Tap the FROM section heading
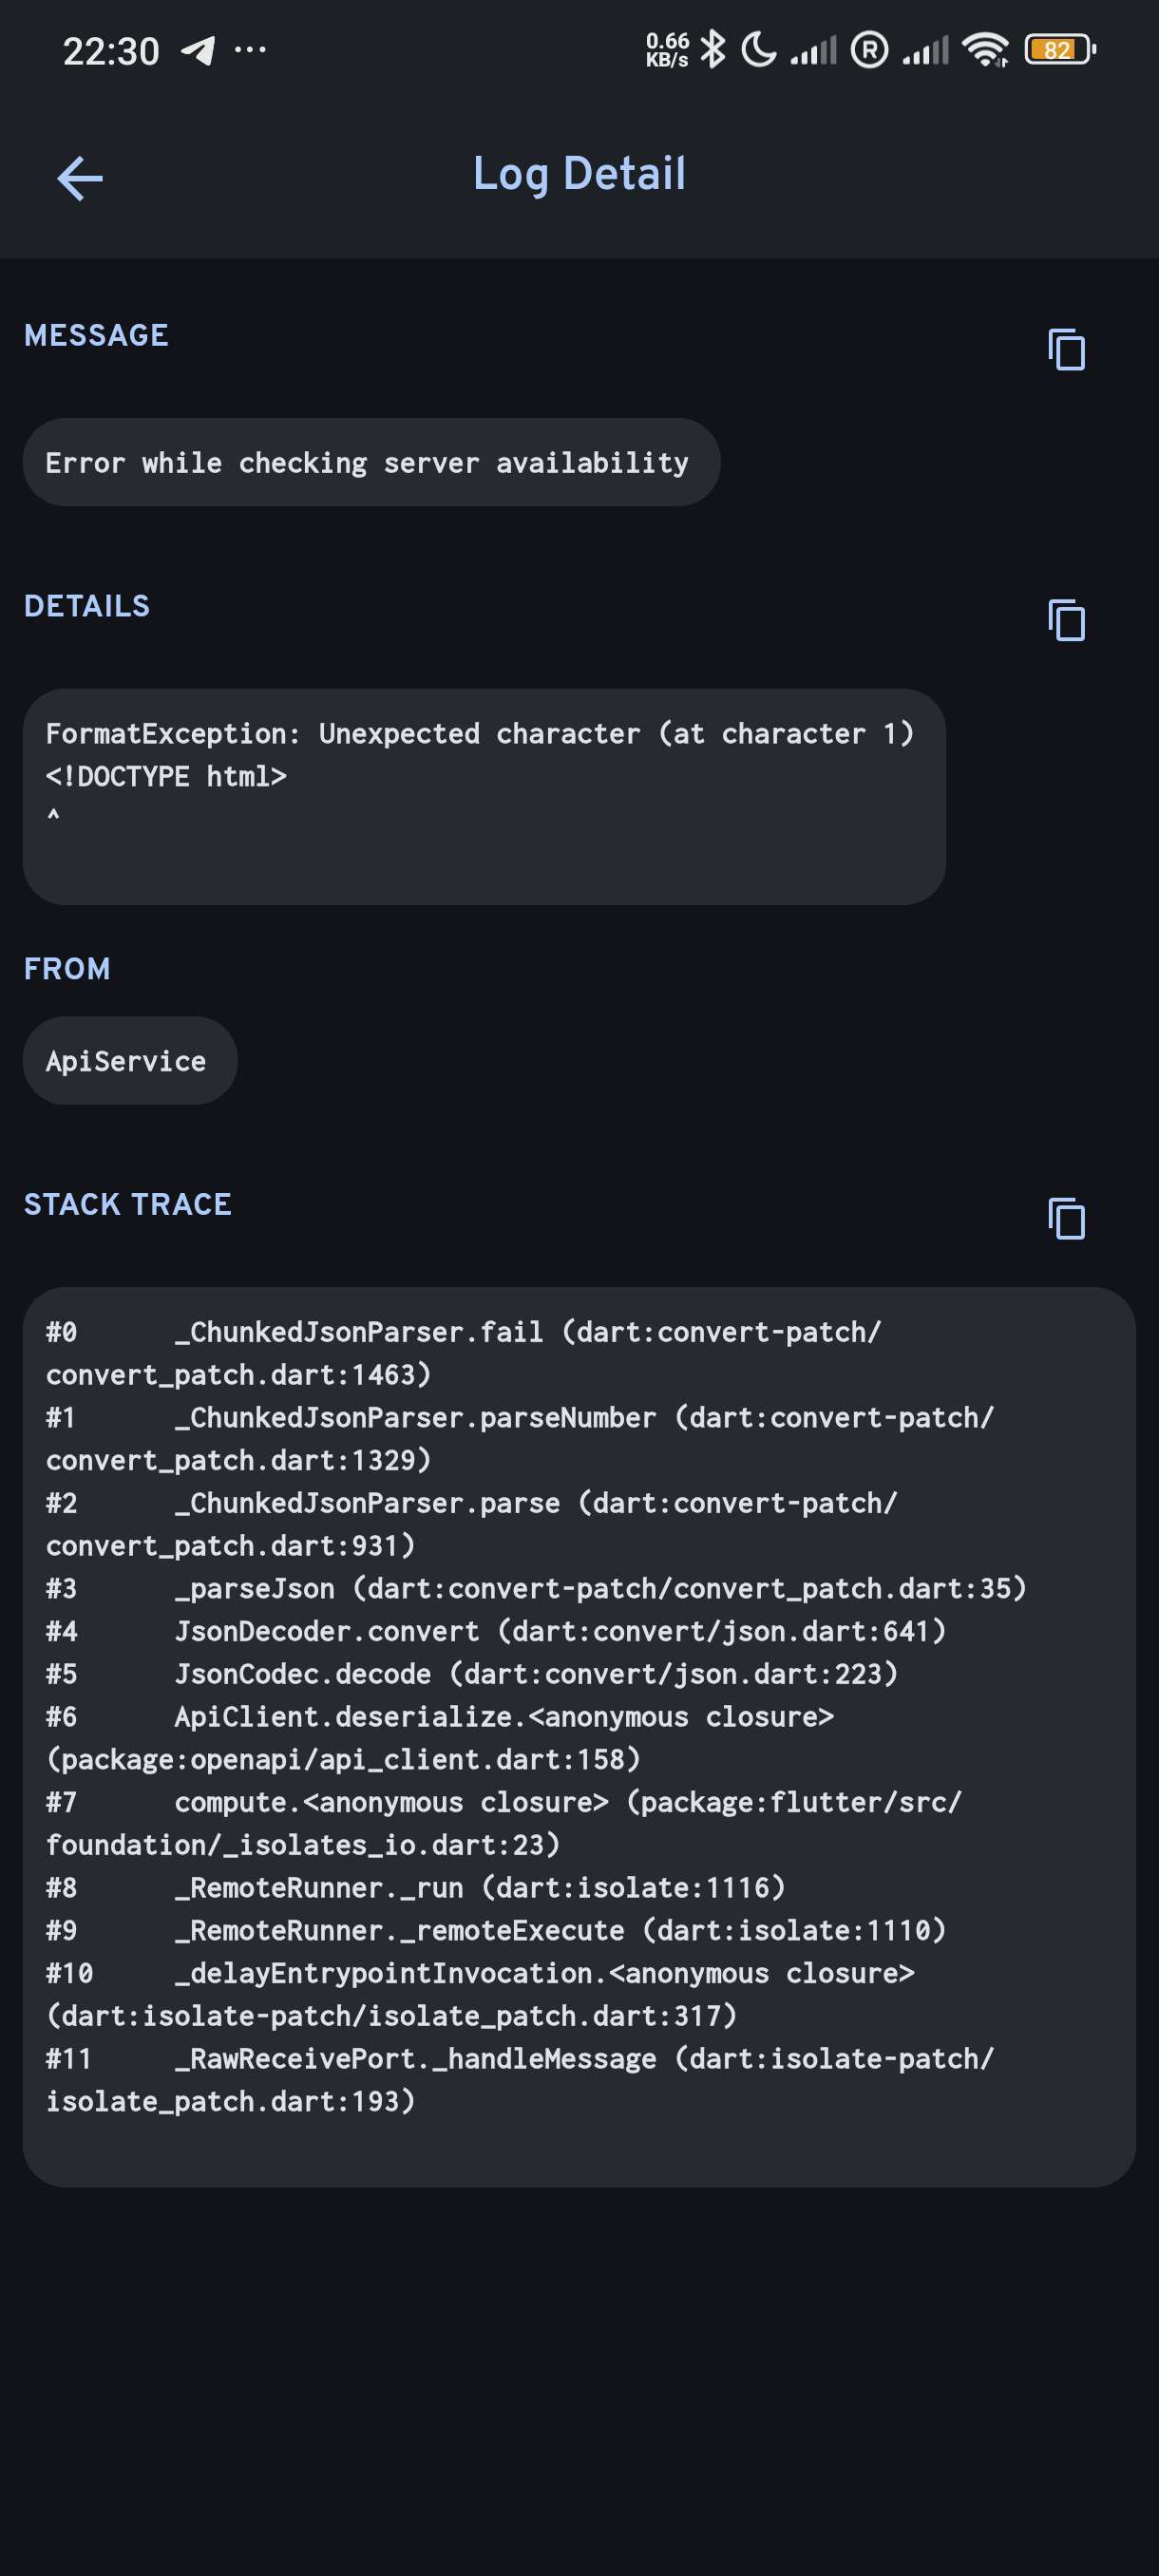1159x2576 pixels. click(67, 968)
